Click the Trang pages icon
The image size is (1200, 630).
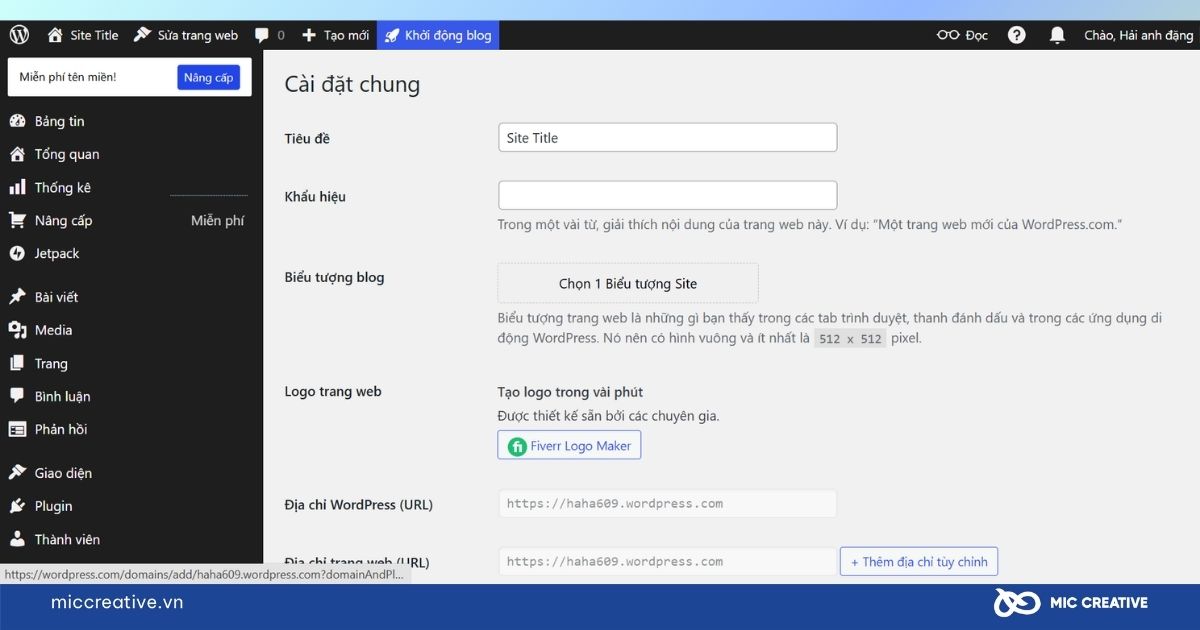click(x=17, y=363)
